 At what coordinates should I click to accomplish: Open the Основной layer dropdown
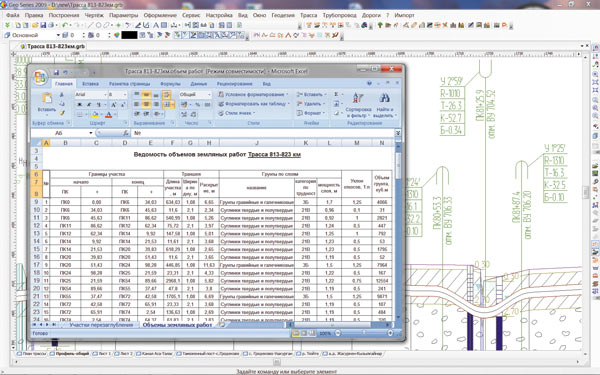coord(58,35)
